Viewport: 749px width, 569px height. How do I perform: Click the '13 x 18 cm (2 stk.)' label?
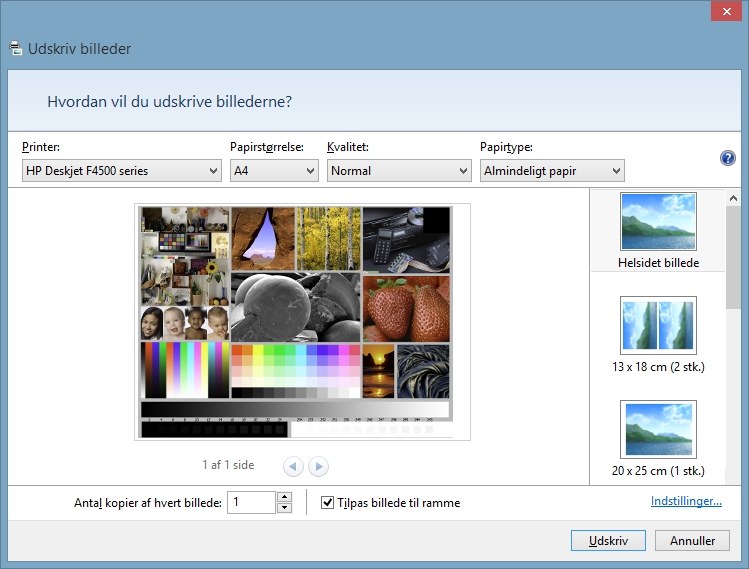658,367
